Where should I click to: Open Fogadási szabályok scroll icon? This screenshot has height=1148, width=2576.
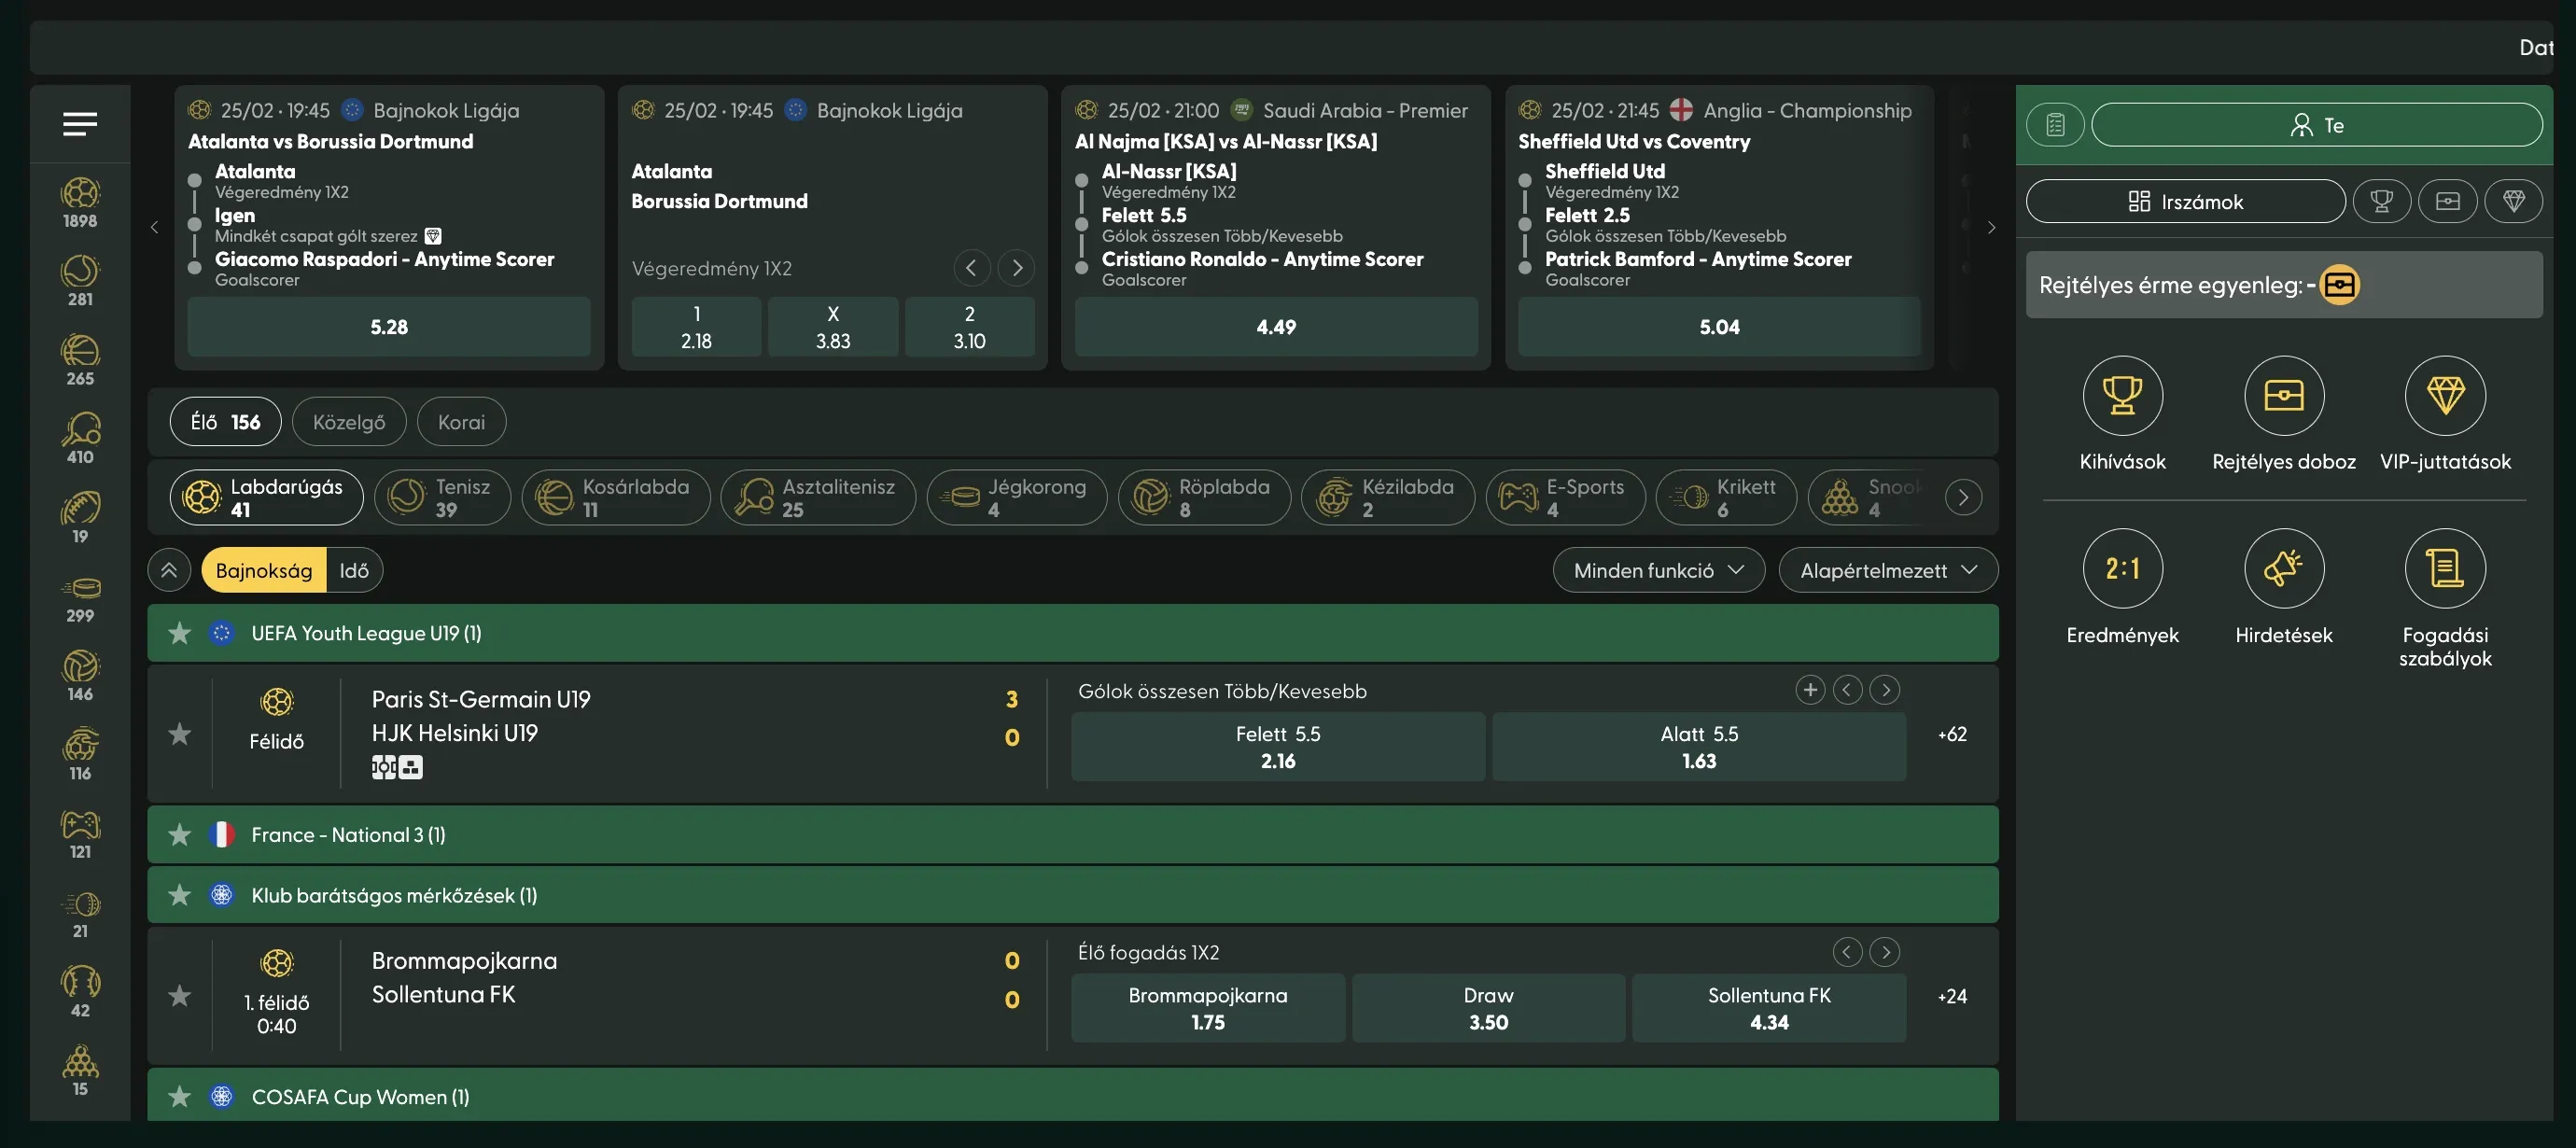(x=2444, y=569)
